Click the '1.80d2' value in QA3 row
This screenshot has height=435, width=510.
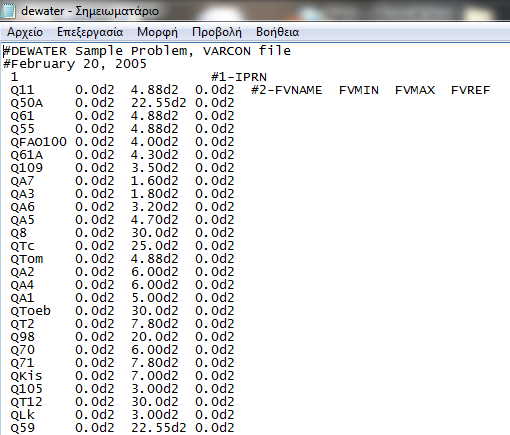pyautogui.click(x=155, y=194)
